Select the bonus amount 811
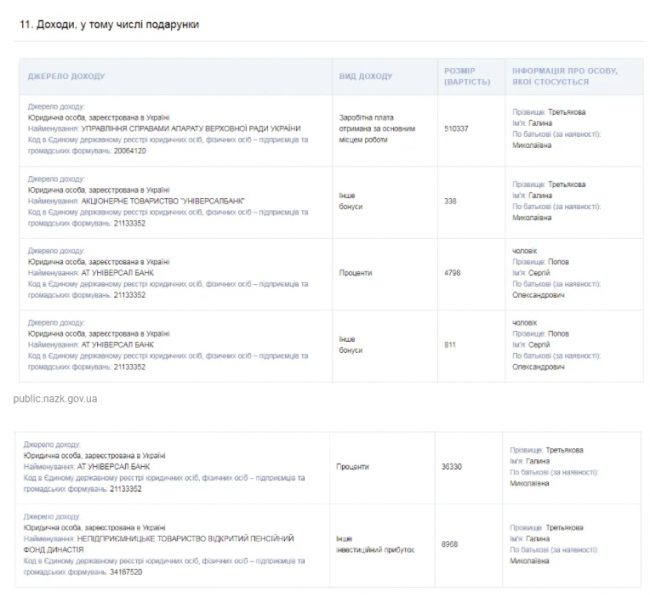This screenshot has width=650, height=597. point(450,344)
